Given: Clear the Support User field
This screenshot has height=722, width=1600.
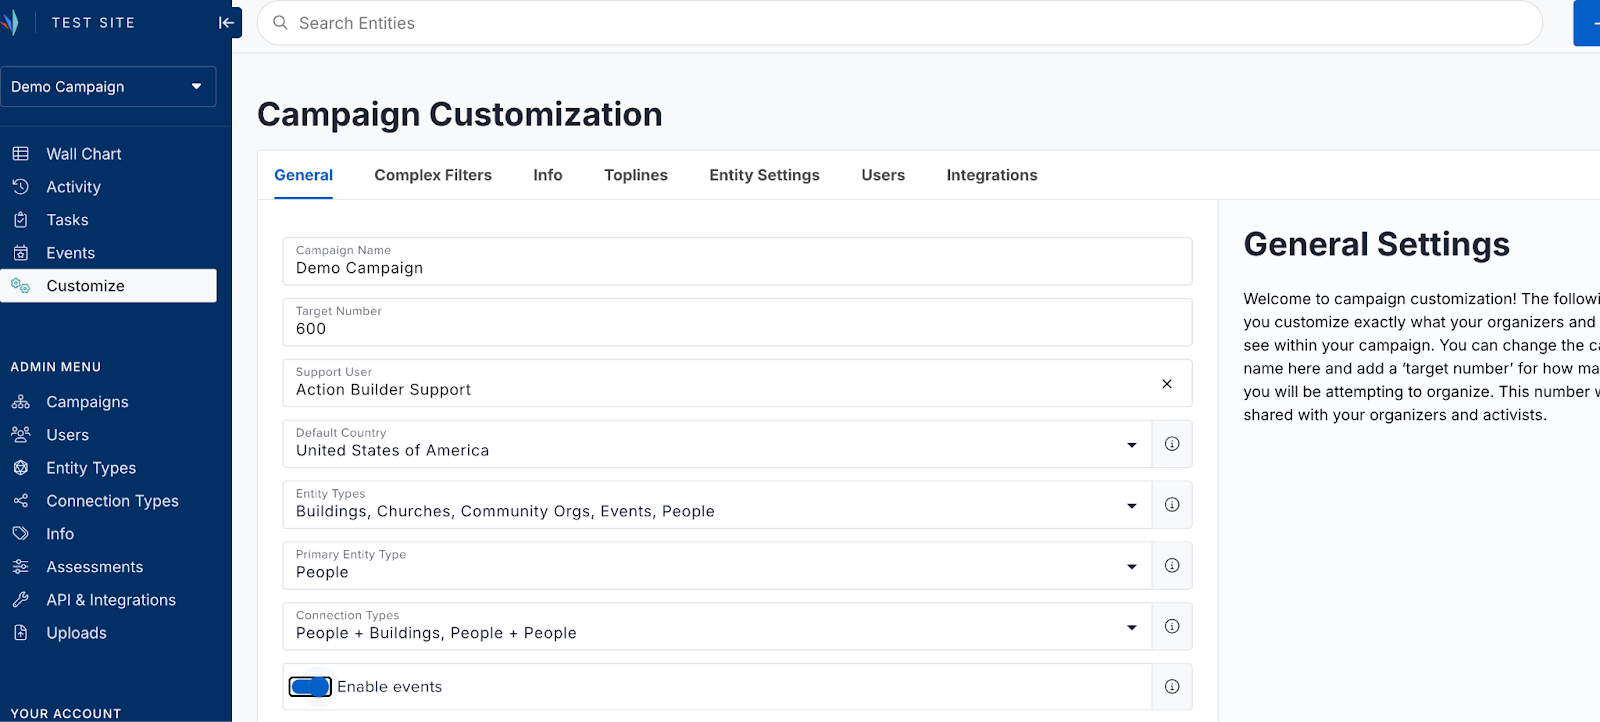Looking at the screenshot, I should coord(1167,384).
